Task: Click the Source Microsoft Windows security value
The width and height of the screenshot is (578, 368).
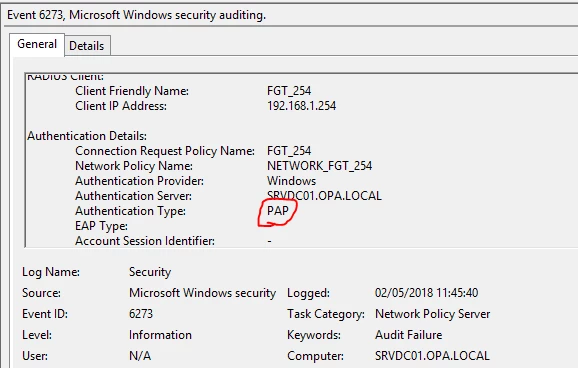Action: coord(202,293)
